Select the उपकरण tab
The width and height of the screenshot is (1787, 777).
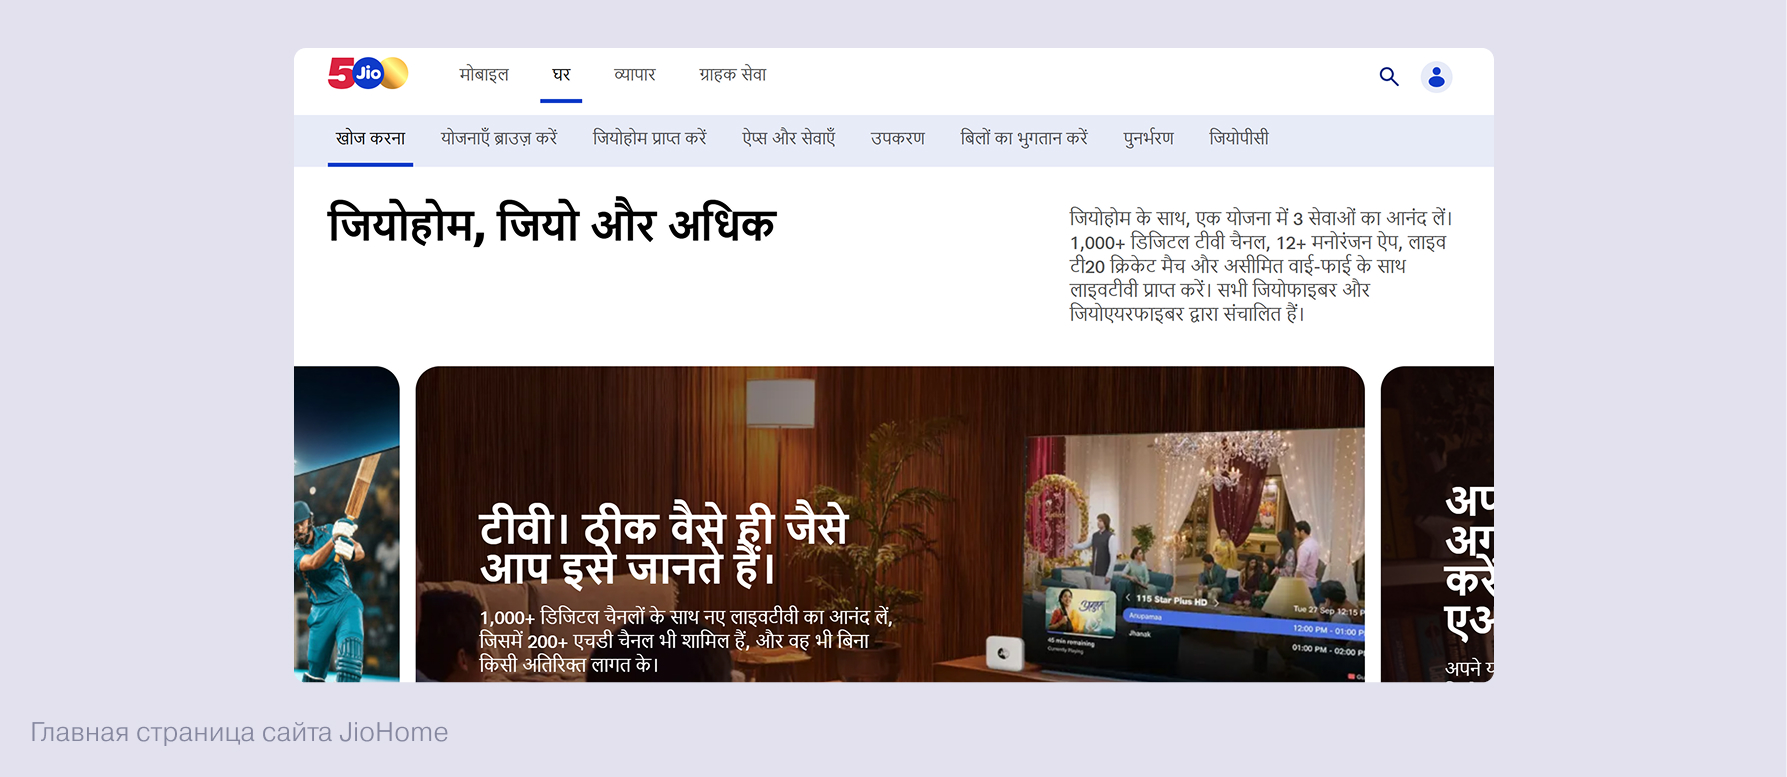pyautogui.click(x=898, y=138)
